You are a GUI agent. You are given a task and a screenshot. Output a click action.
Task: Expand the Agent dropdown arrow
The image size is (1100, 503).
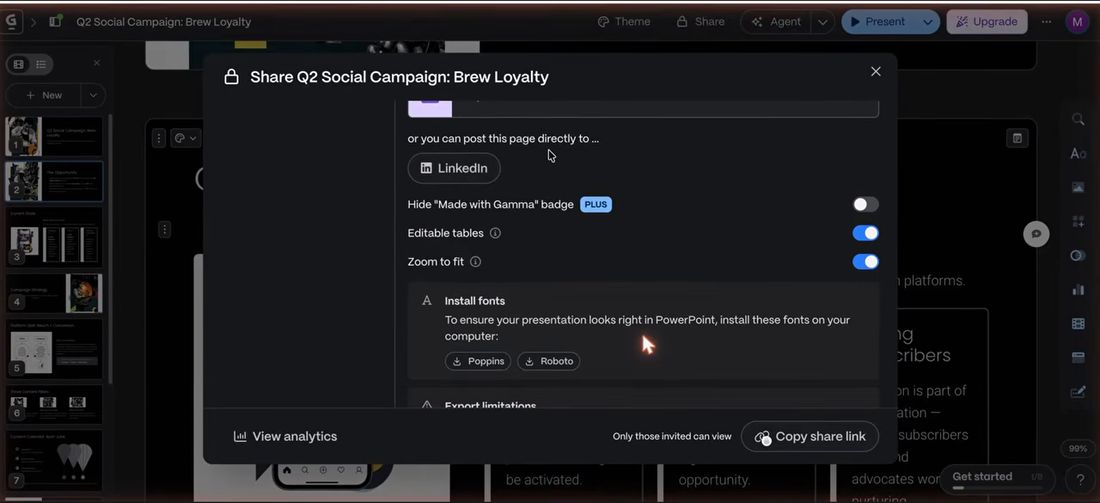pyautogui.click(x=823, y=22)
